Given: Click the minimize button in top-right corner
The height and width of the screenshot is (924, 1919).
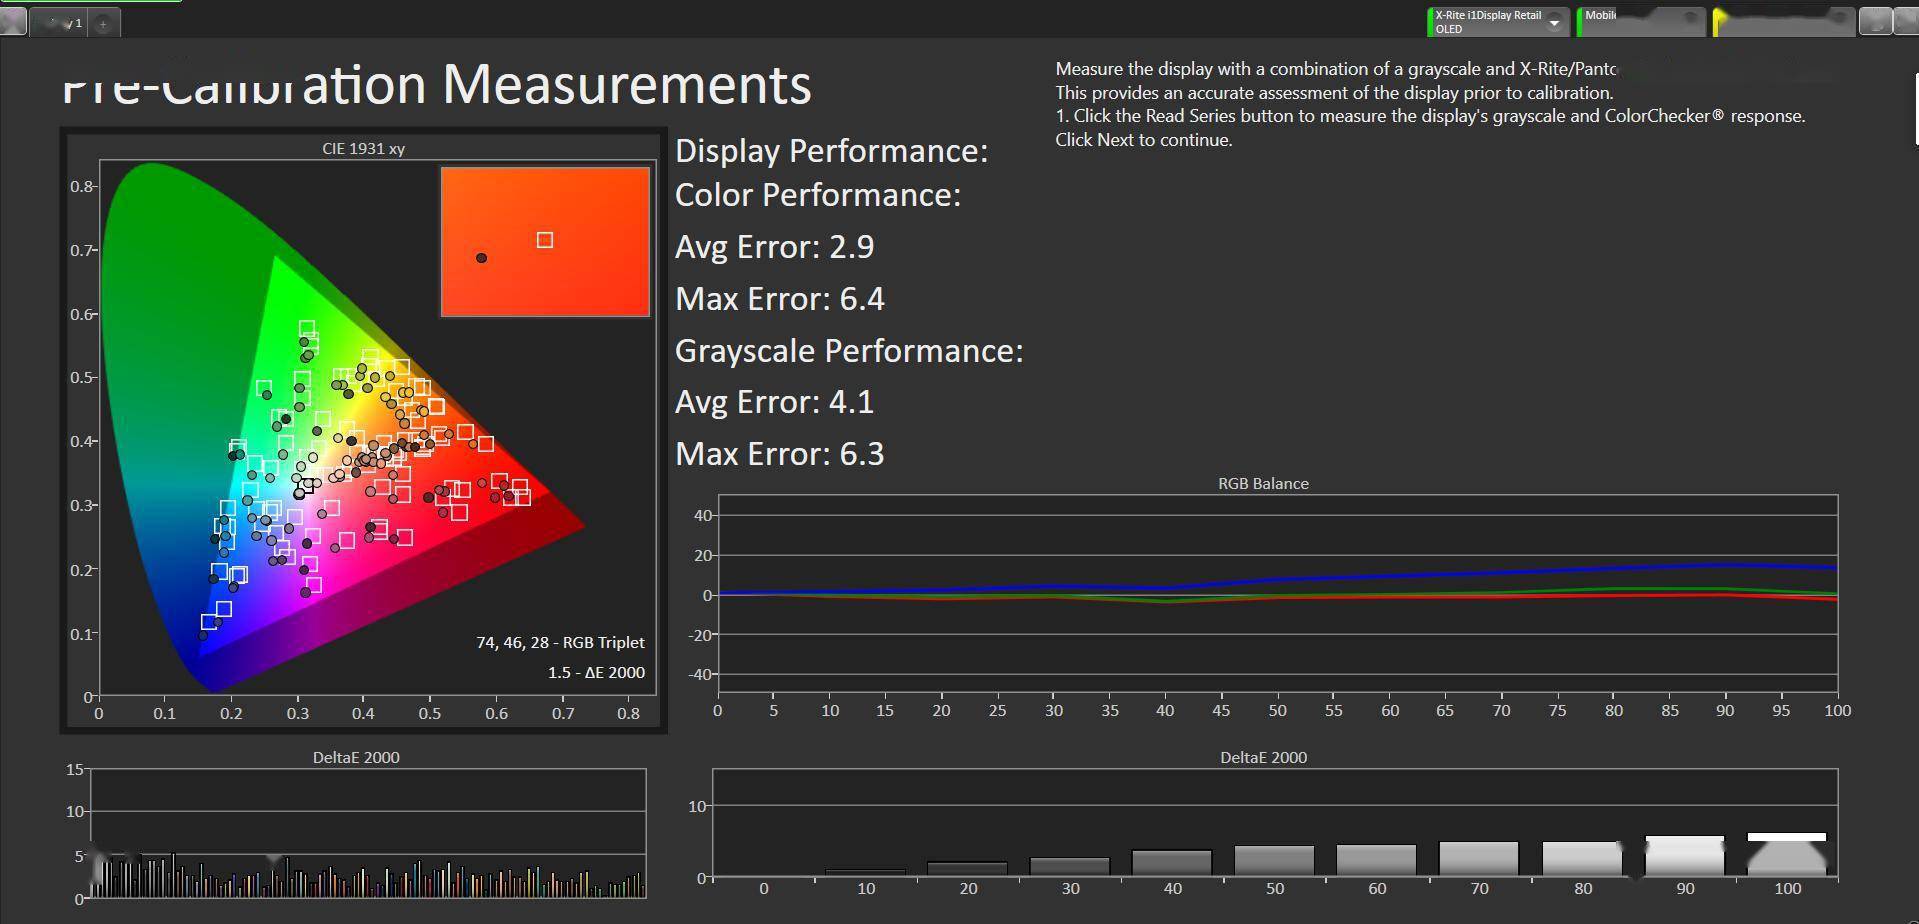Looking at the screenshot, I should [x=1874, y=22].
